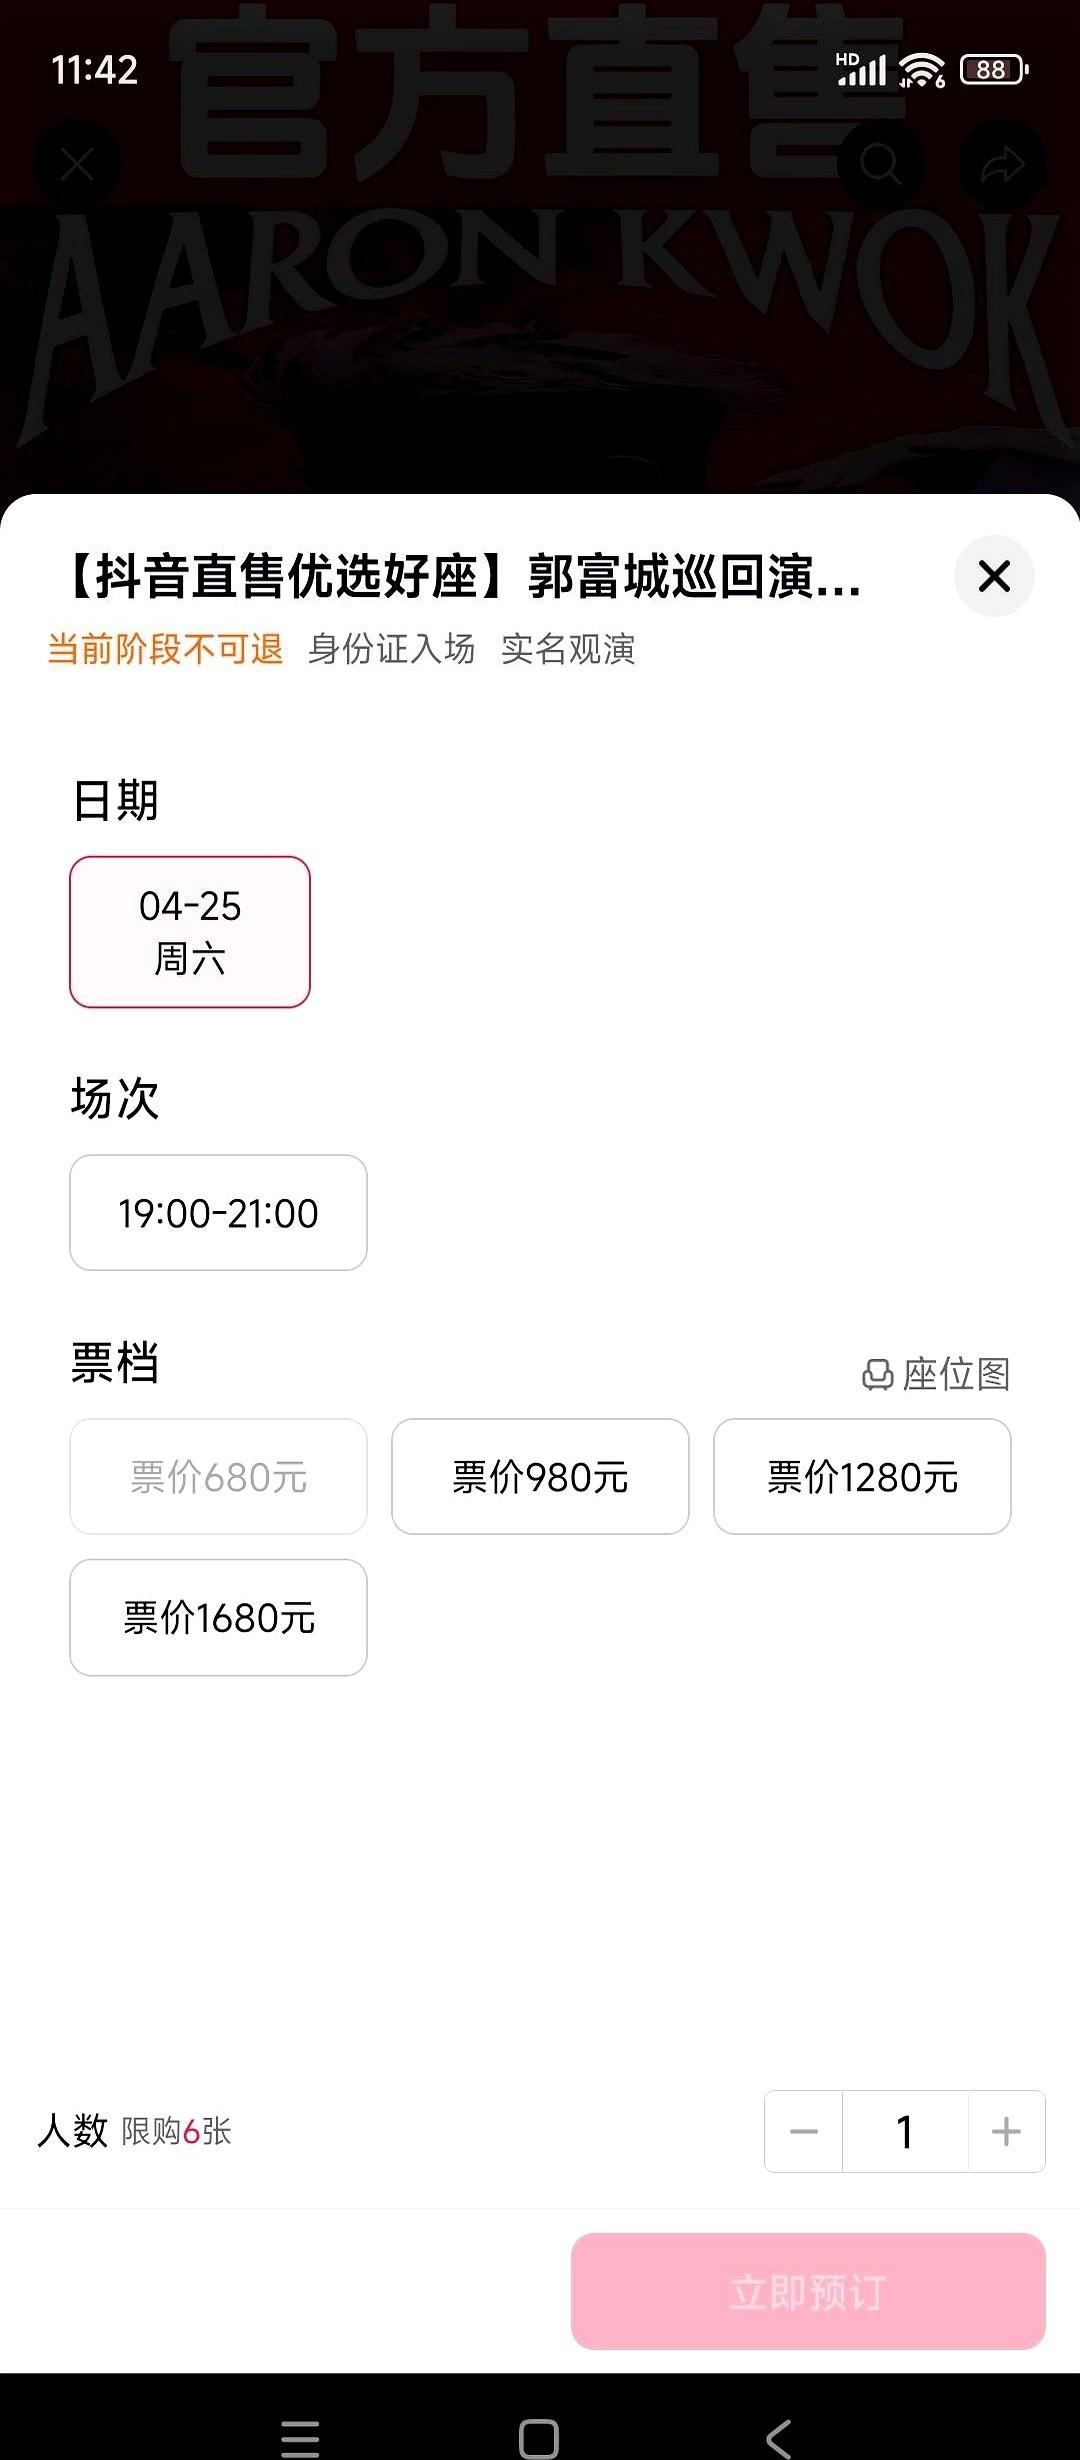1080x2460 pixels.
Task: Select ticket tier 票价1280元
Action: [x=862, y=1476]
